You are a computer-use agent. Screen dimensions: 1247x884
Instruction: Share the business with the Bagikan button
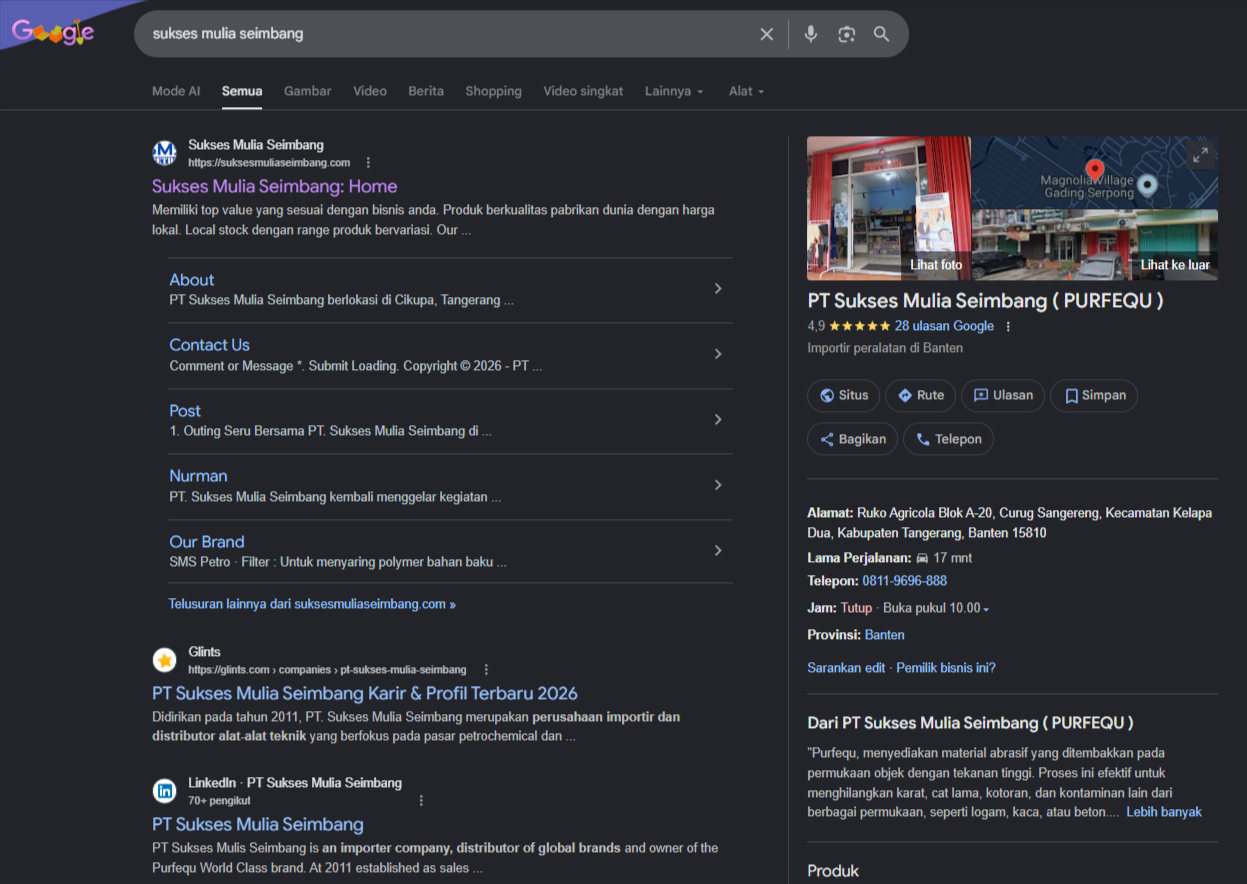(853, 439)
